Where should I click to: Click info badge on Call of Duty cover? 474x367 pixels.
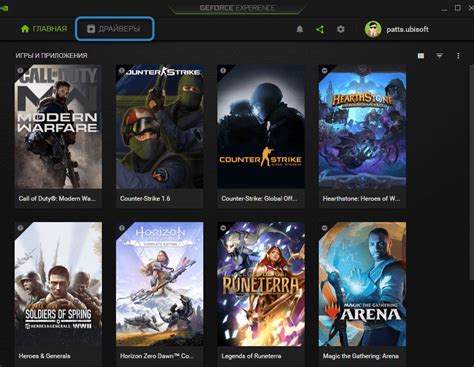click(x=20, y=71)
